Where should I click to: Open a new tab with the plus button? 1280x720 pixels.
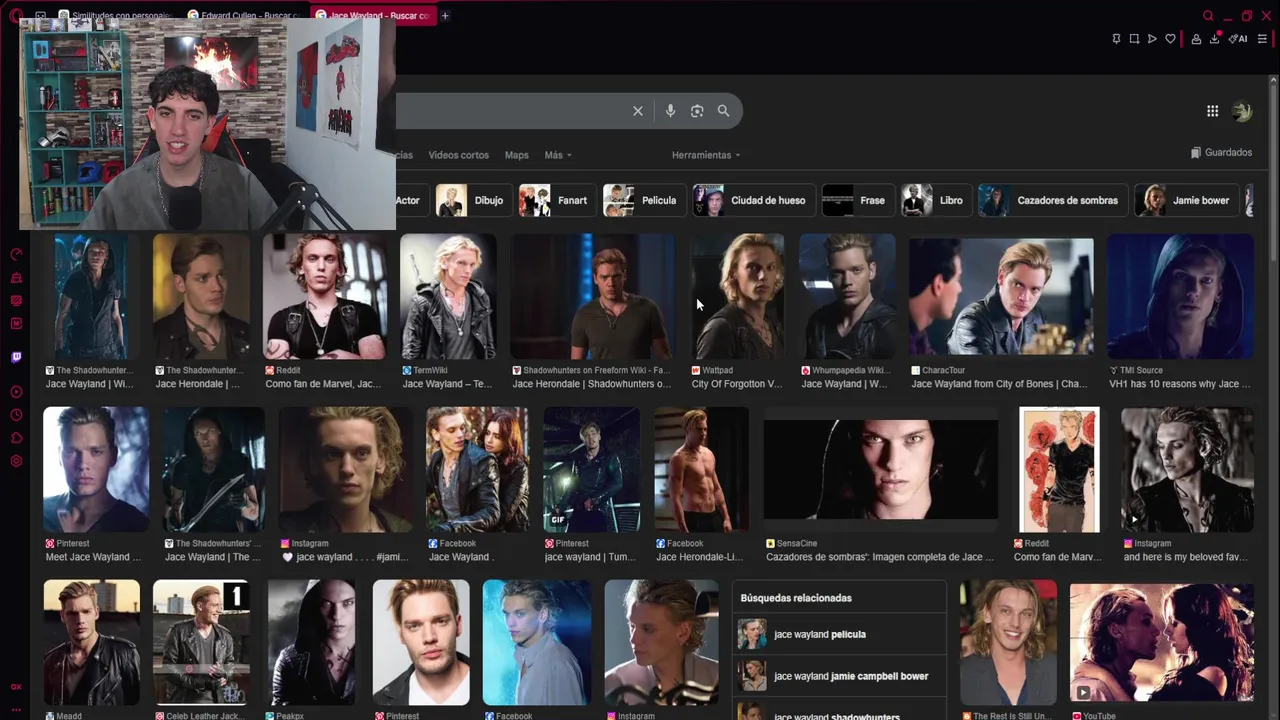point(445,16)
